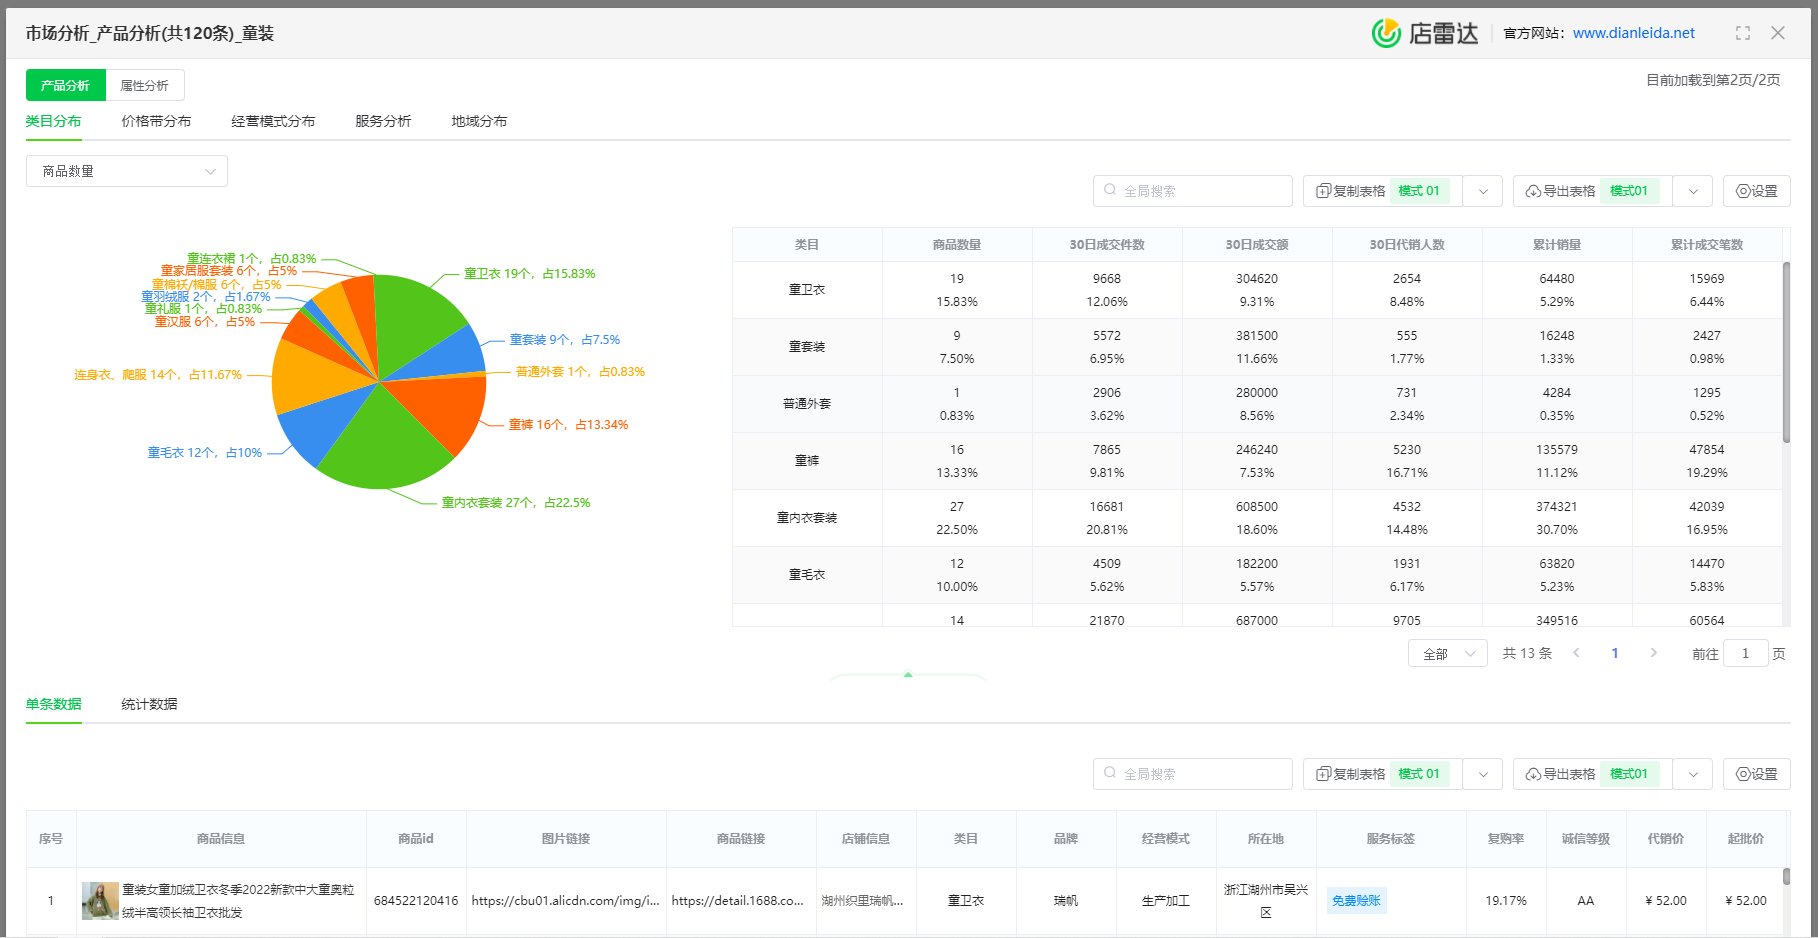Open www.dianleida.net official website link

point(1634,33)
